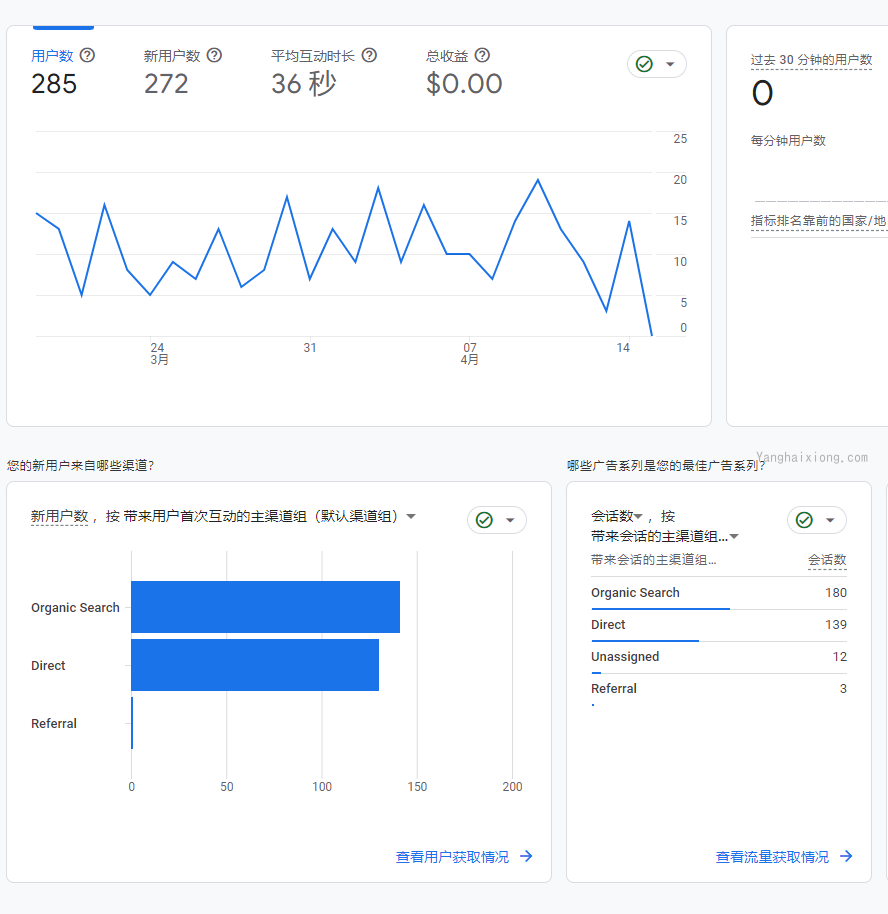Open help icon next to 总收益
Image resolution: width=888 pixels, height=914 pixels.
pyautogui.click(x=482, y=55)
